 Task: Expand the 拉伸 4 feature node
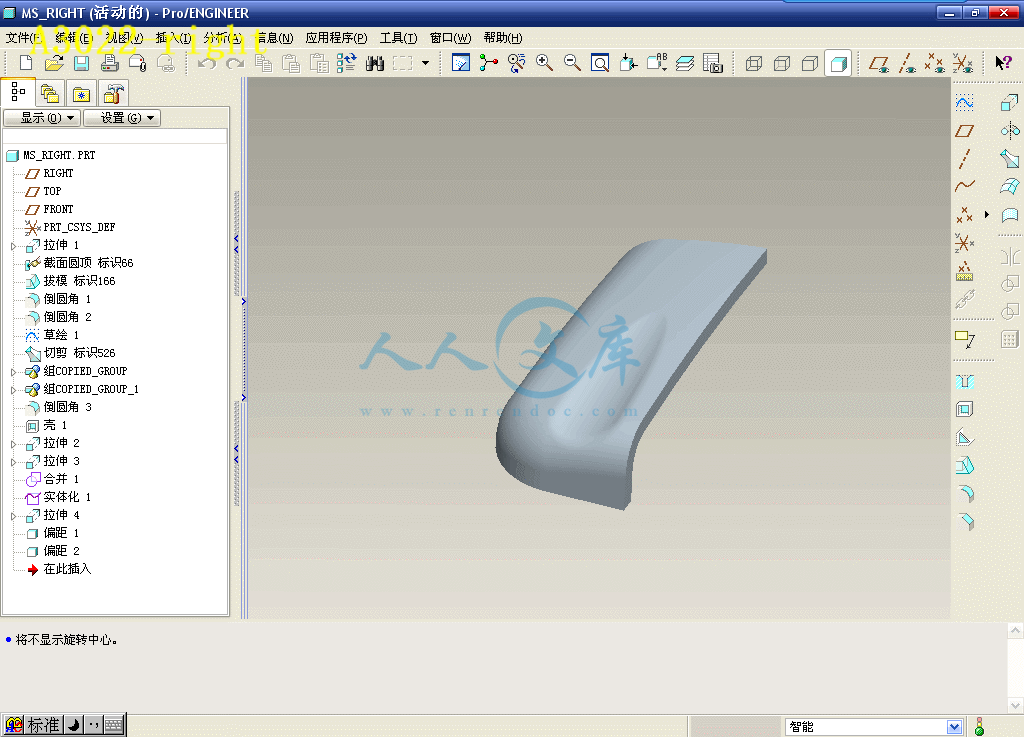click(x=13, y=516)
